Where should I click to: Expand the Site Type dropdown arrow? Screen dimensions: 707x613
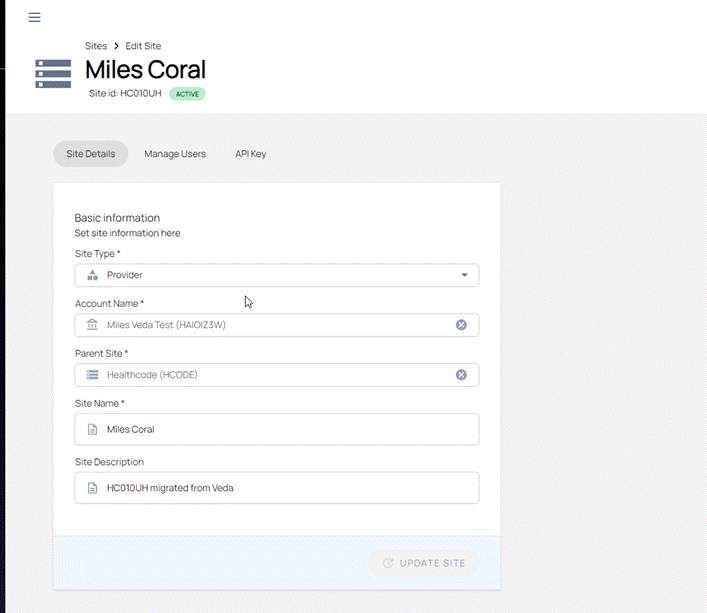464,275
